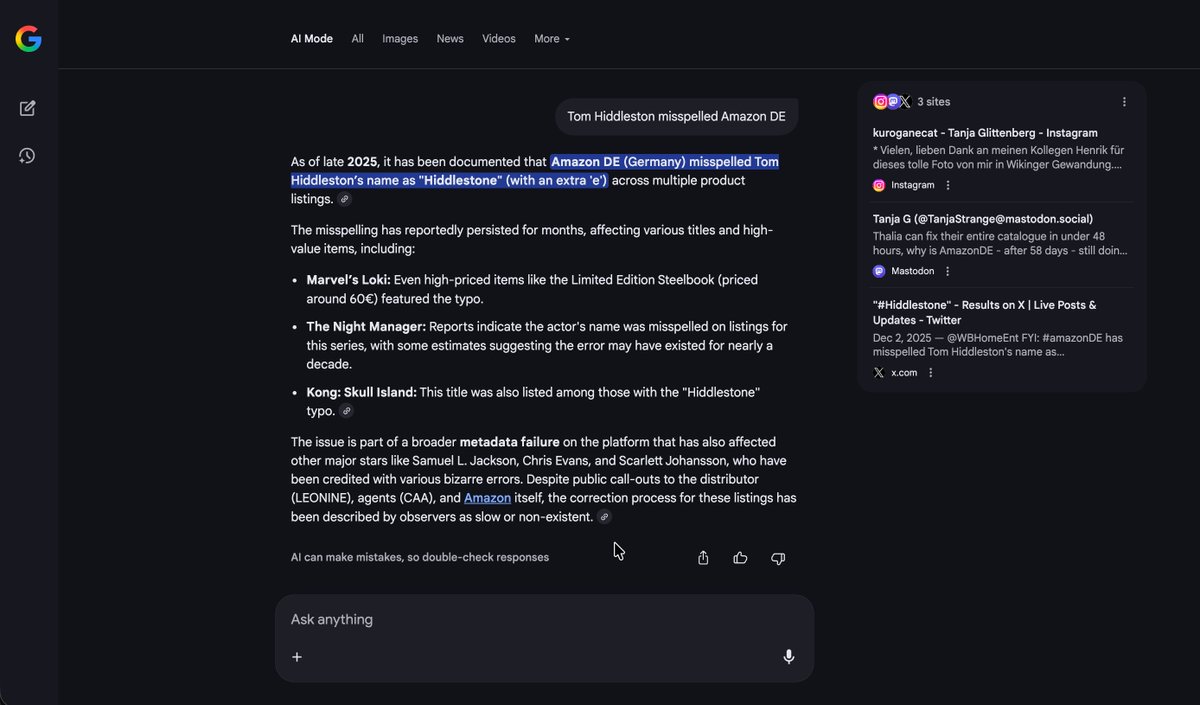Click the 'Kong: Skull Island:' bullet heading
The width and height of the screenshot is (1200, 705).
[362, 392]
